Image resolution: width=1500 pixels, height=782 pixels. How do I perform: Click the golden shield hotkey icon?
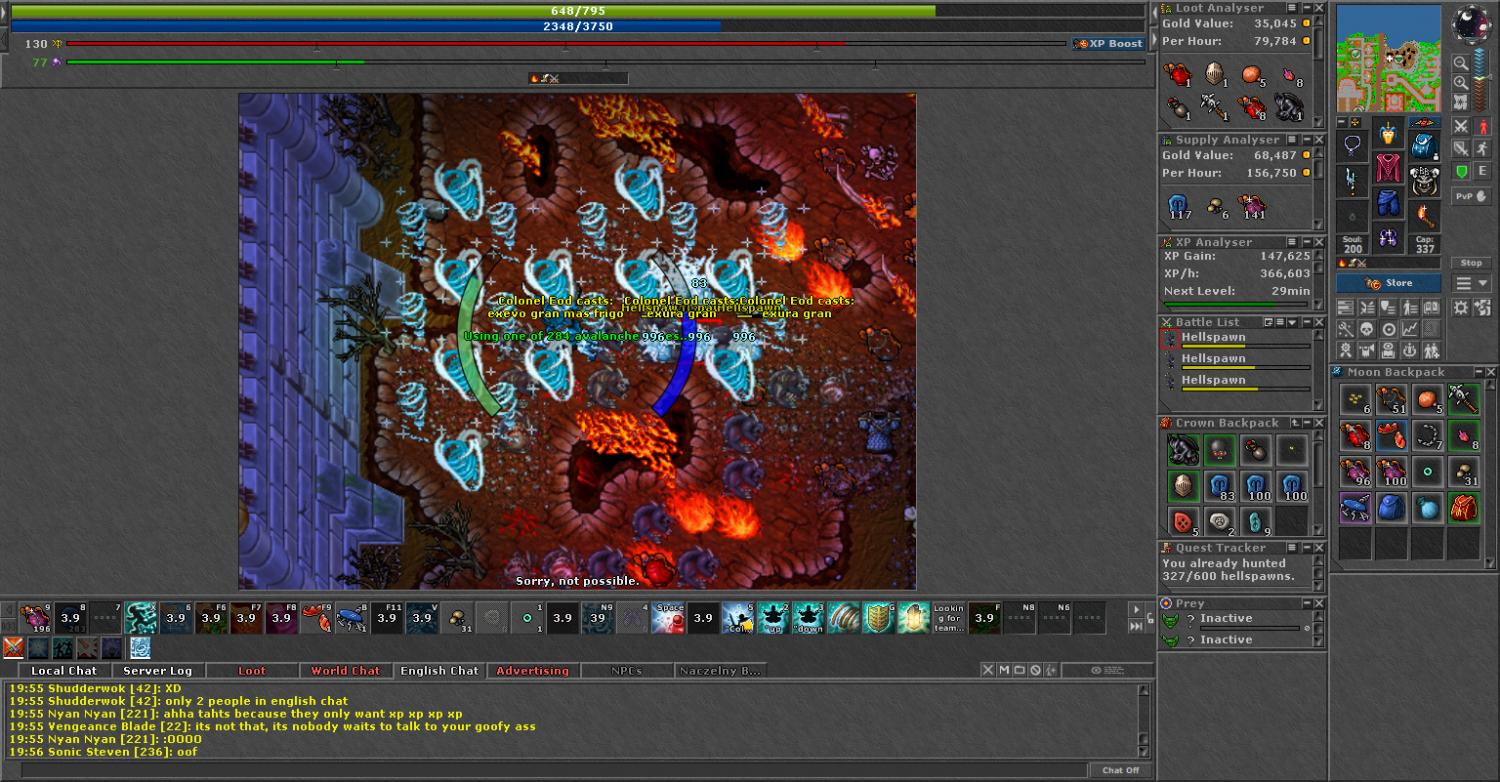click(879, 618)
